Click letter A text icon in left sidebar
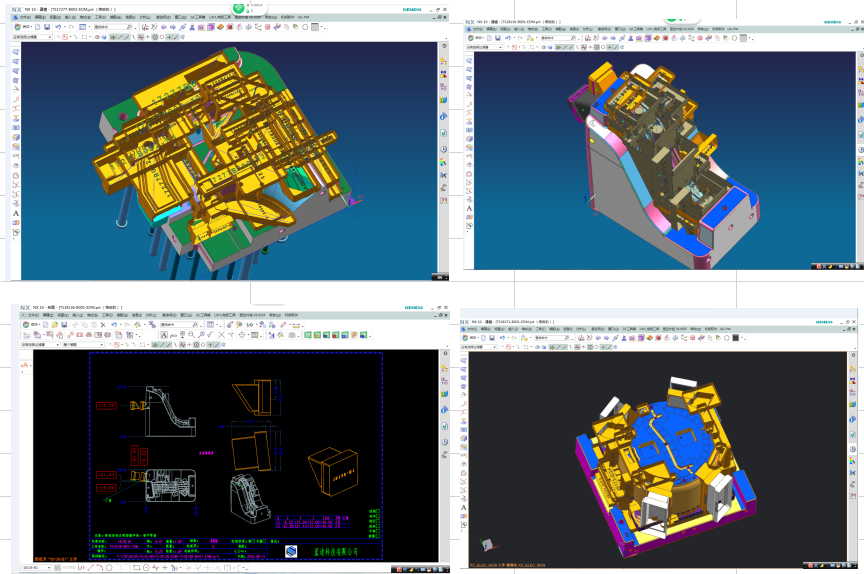This screenshot has width=864, height=574. tap(16, 213)
